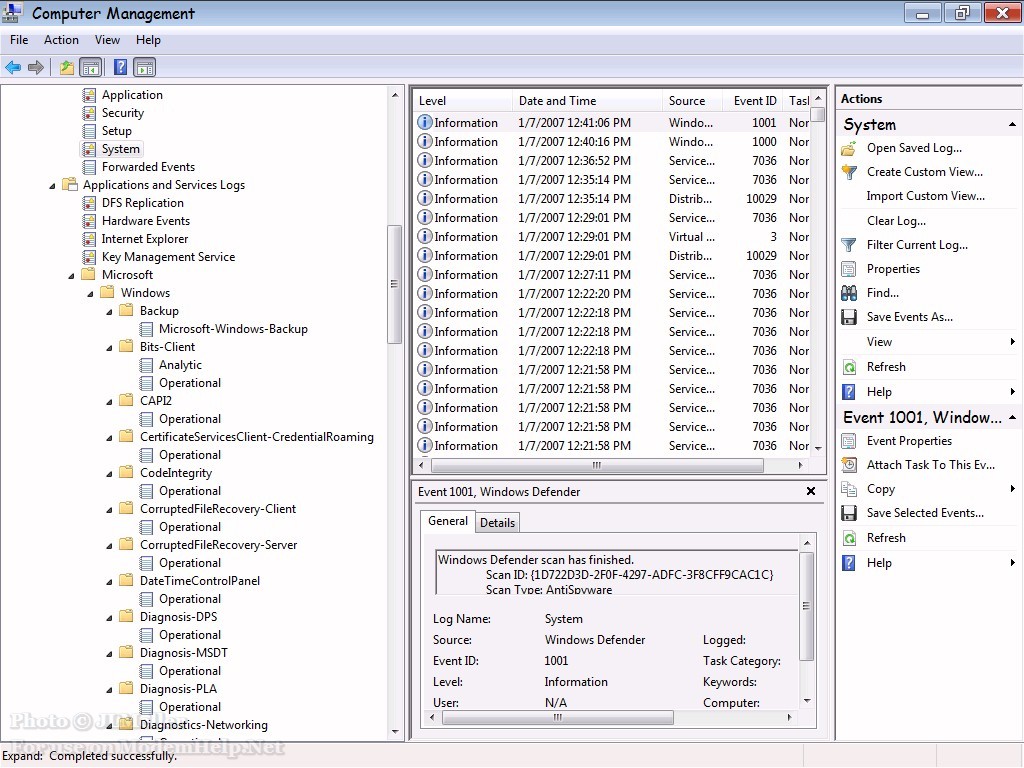Select Key Management Service log
Image resolution: width=1024 pixels, height=768 pixels.
168,257
